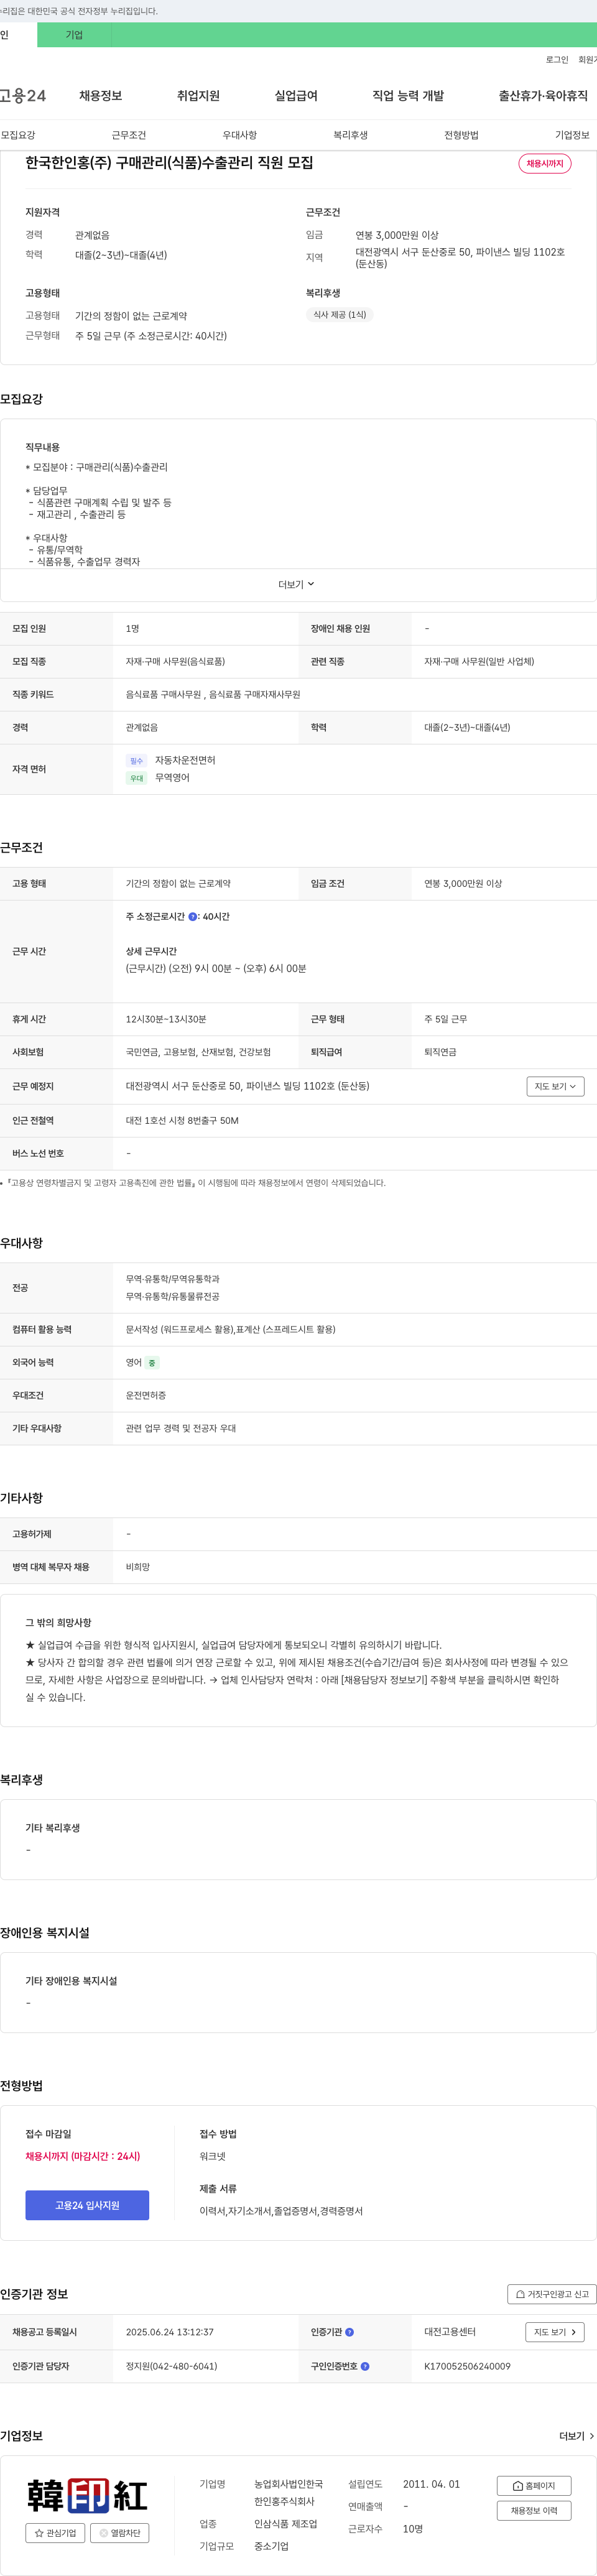Click company name 농업회사법인한국 한인홍주식회사
597x2576 pixels.
coord(288,2494)
